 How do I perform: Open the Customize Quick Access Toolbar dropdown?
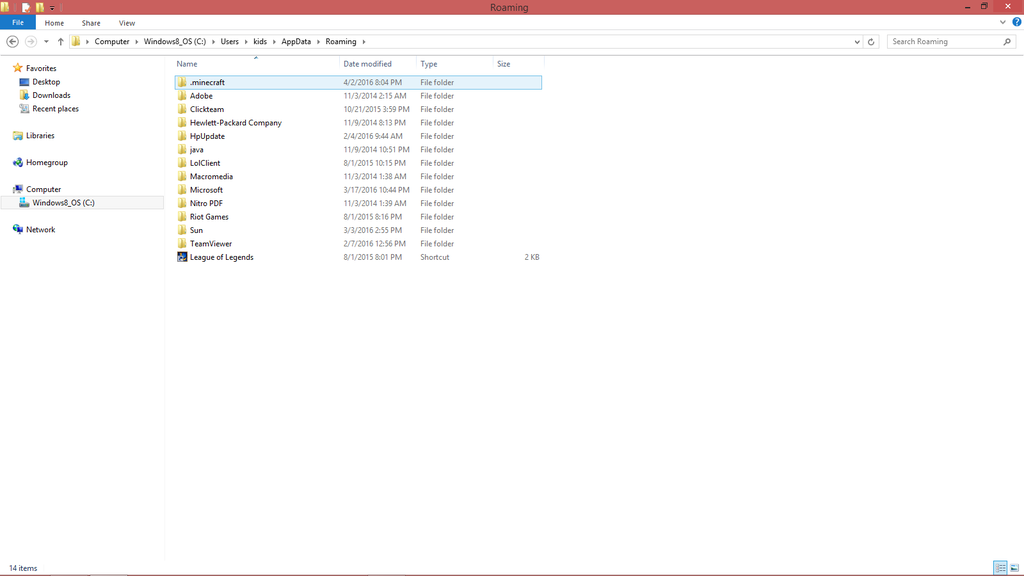coord(52,8)
